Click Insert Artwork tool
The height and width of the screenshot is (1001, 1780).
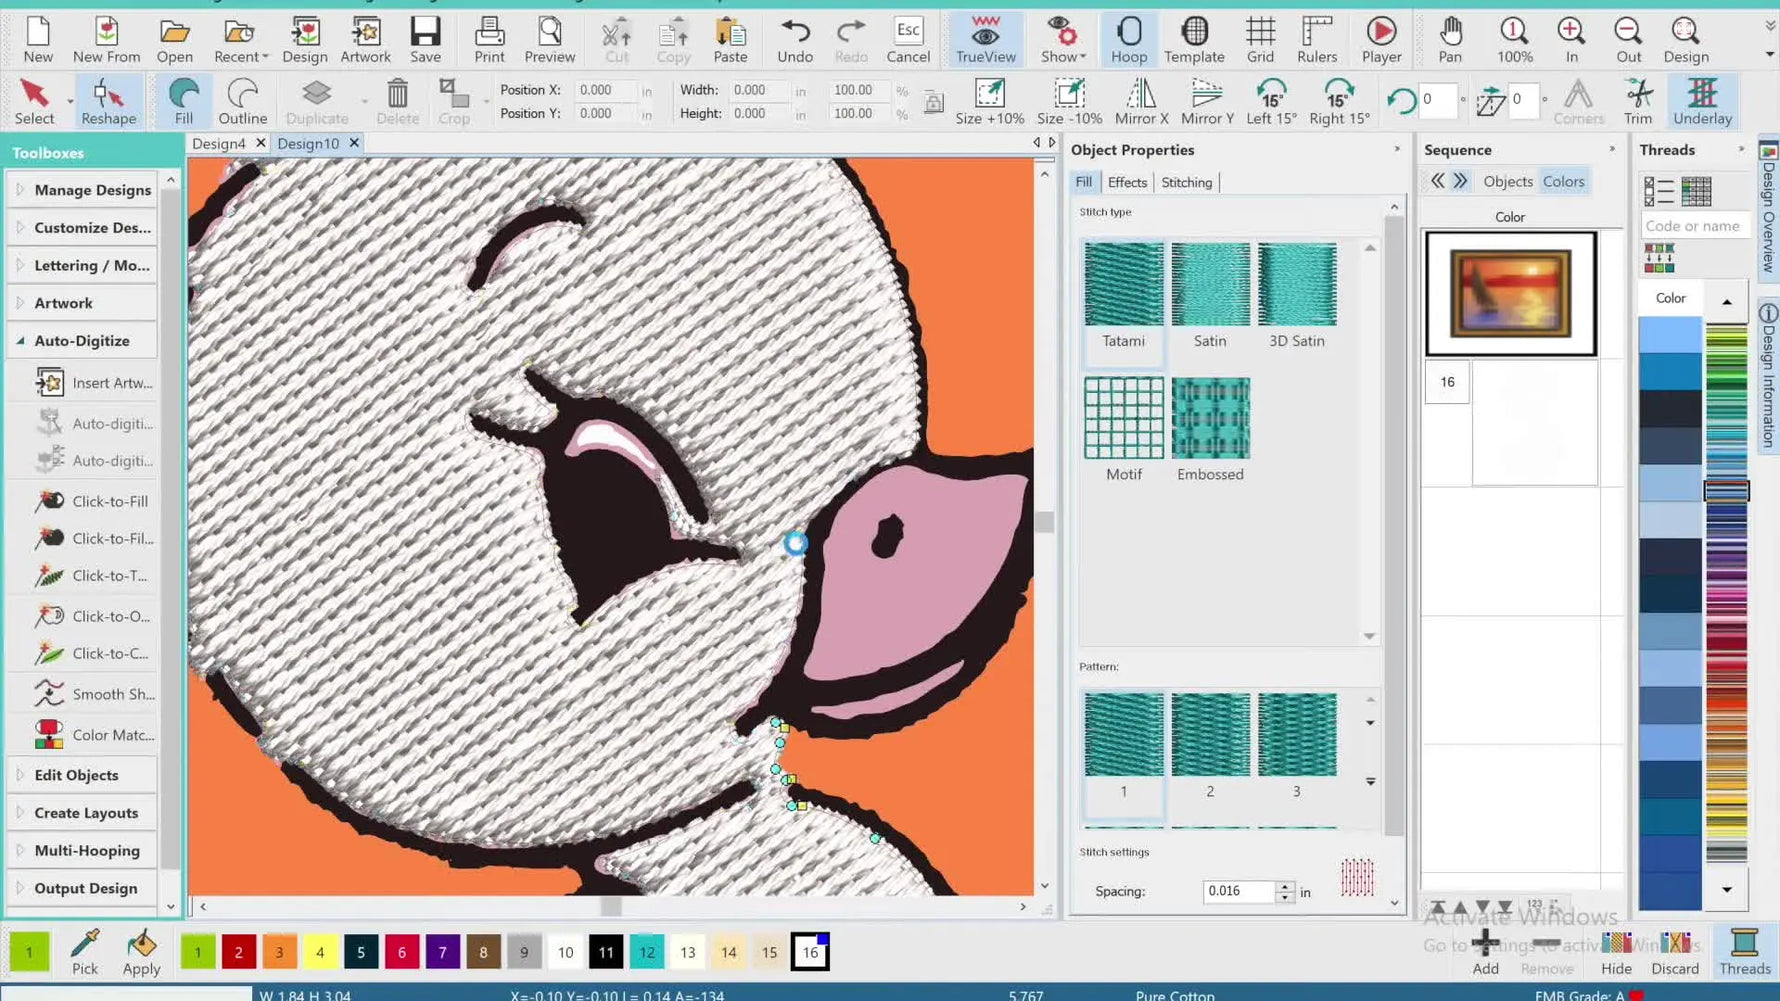(x=93, y=383)
